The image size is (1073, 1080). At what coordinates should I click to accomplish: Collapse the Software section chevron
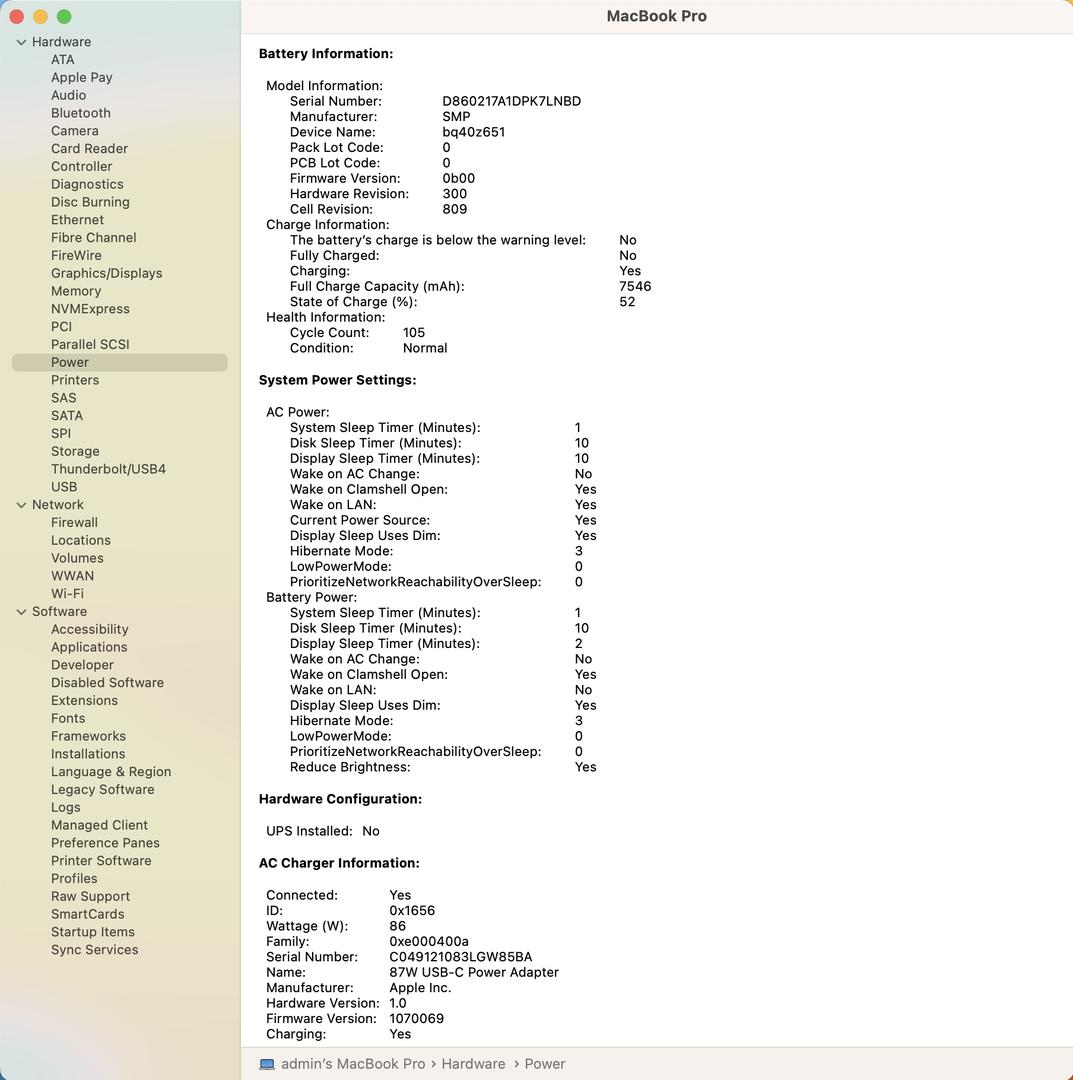click(x=21, y=612)
